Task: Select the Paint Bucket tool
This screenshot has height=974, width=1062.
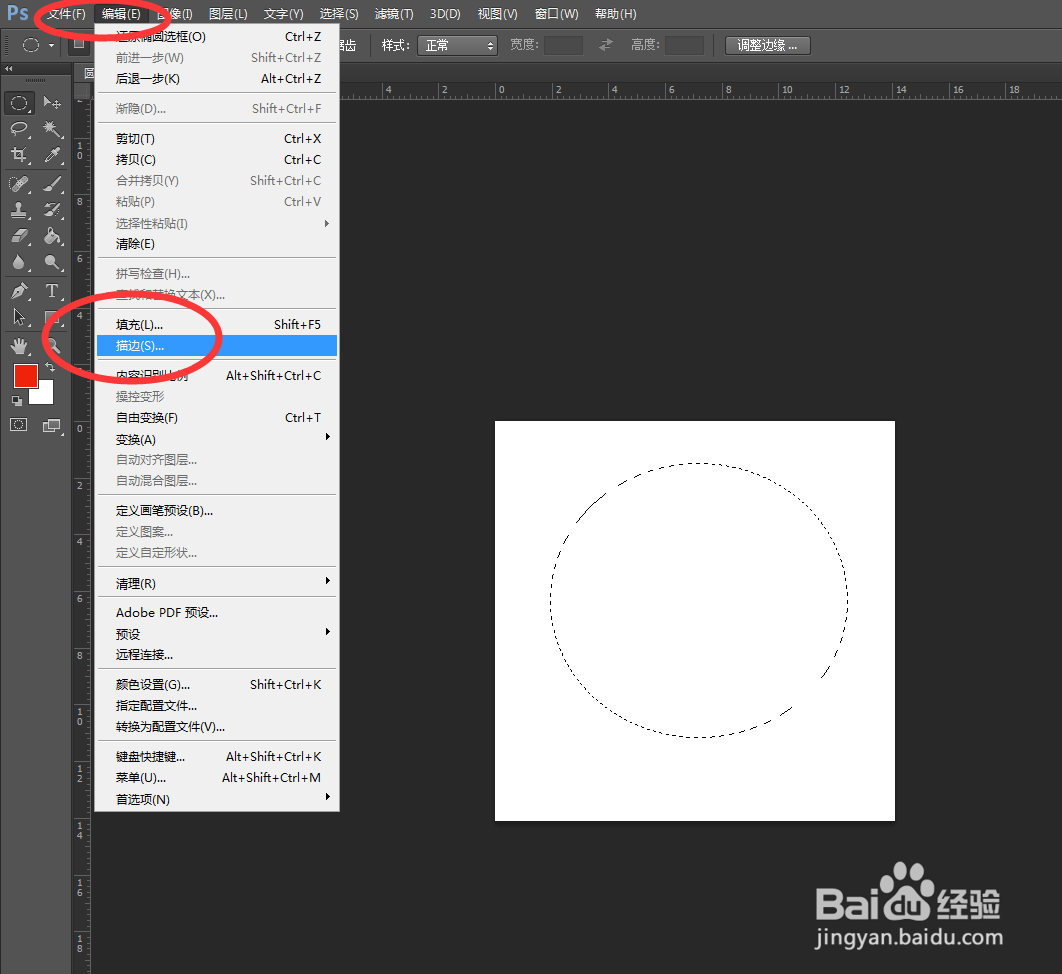Action: pyautogui.click(x=52, y=236)
